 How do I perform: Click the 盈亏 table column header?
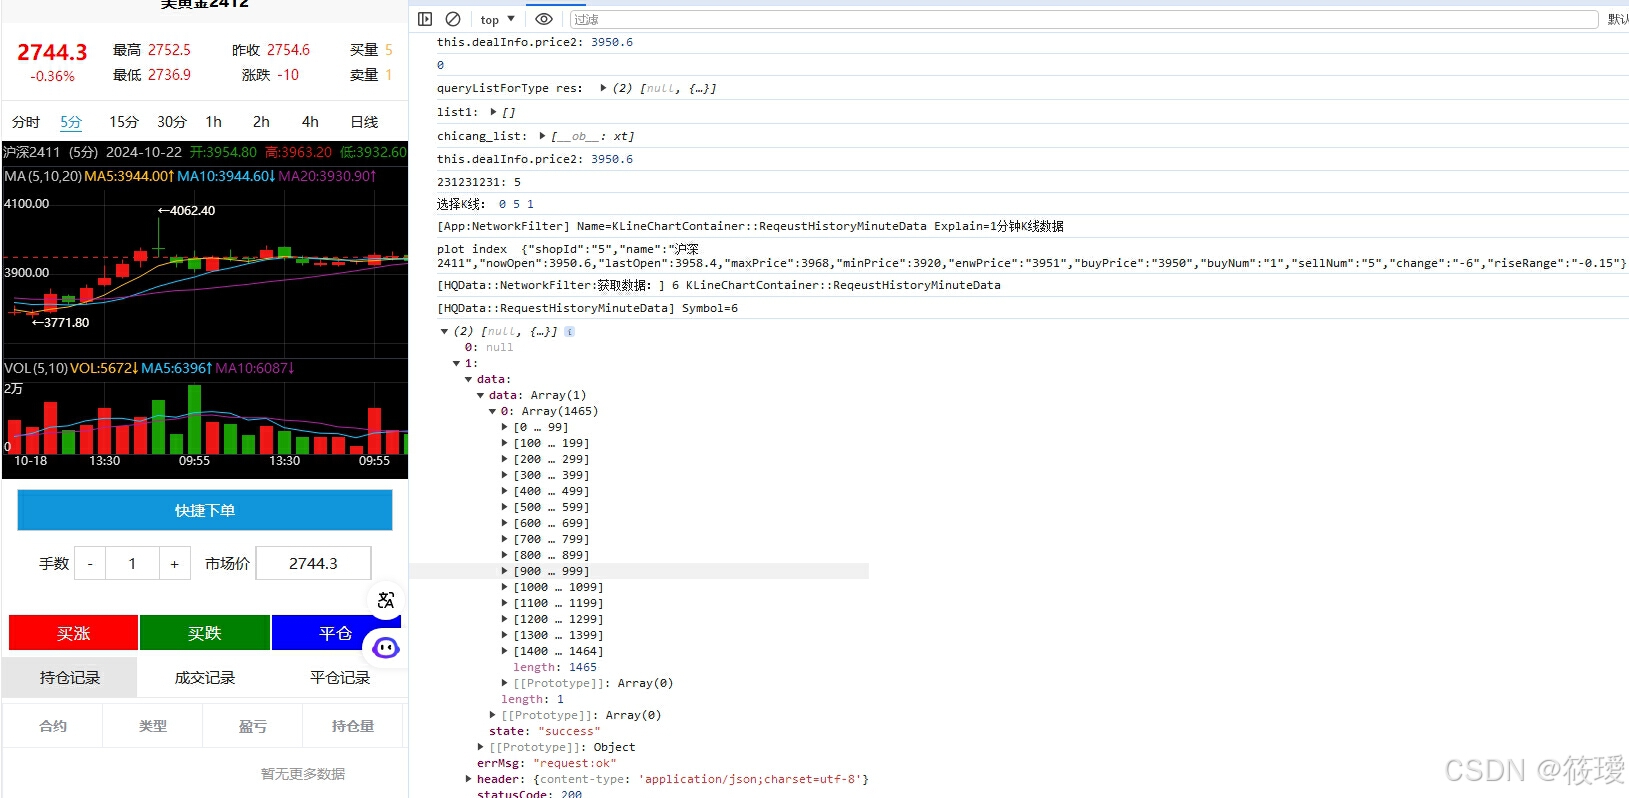(x=253, y=726)
